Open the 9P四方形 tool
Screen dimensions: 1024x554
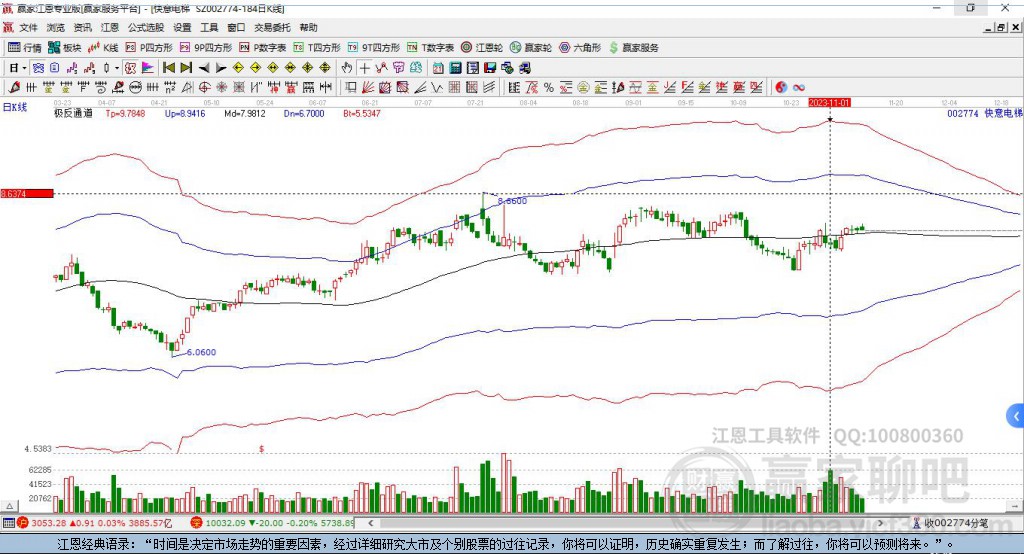206,48
